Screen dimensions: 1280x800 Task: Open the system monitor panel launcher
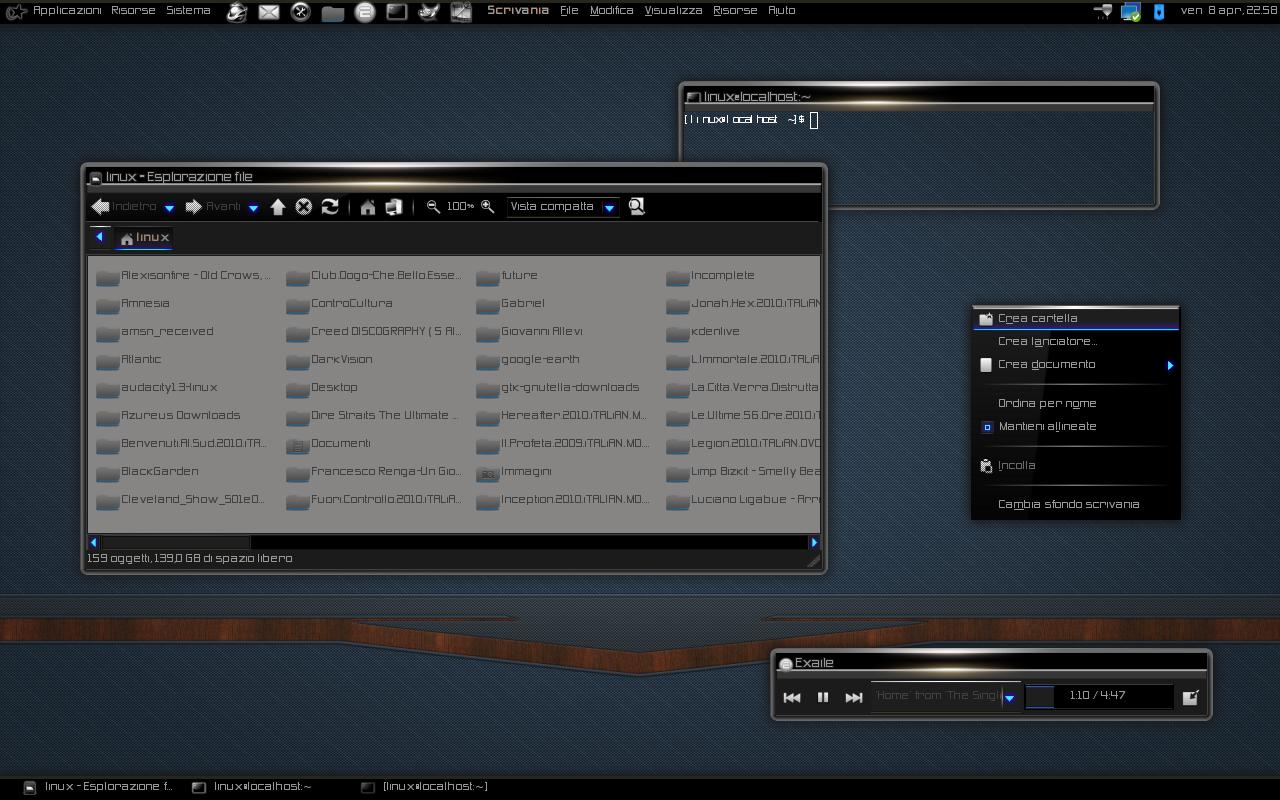[461, 12]
